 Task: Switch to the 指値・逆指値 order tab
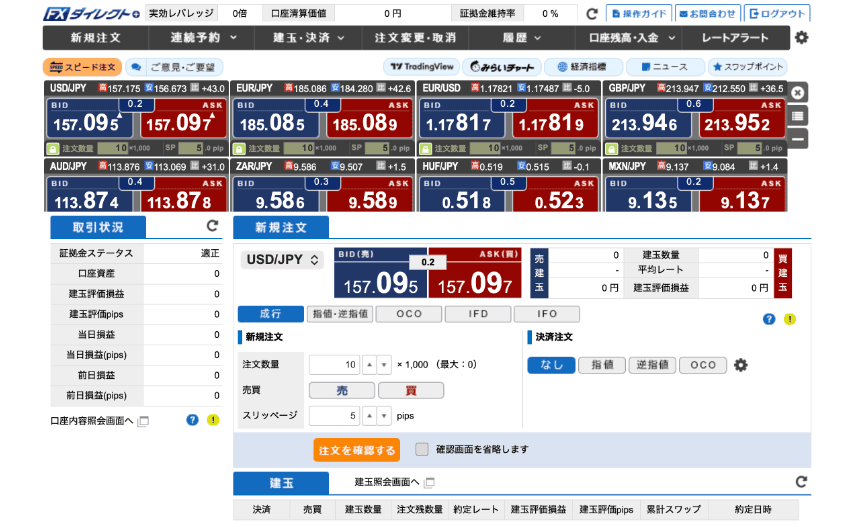point(340,314)
